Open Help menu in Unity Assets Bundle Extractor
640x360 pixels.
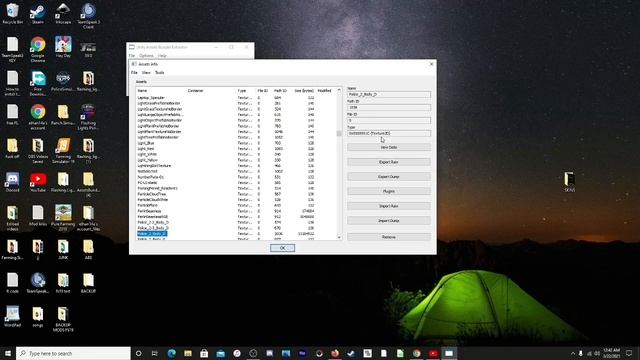(162, 56)
